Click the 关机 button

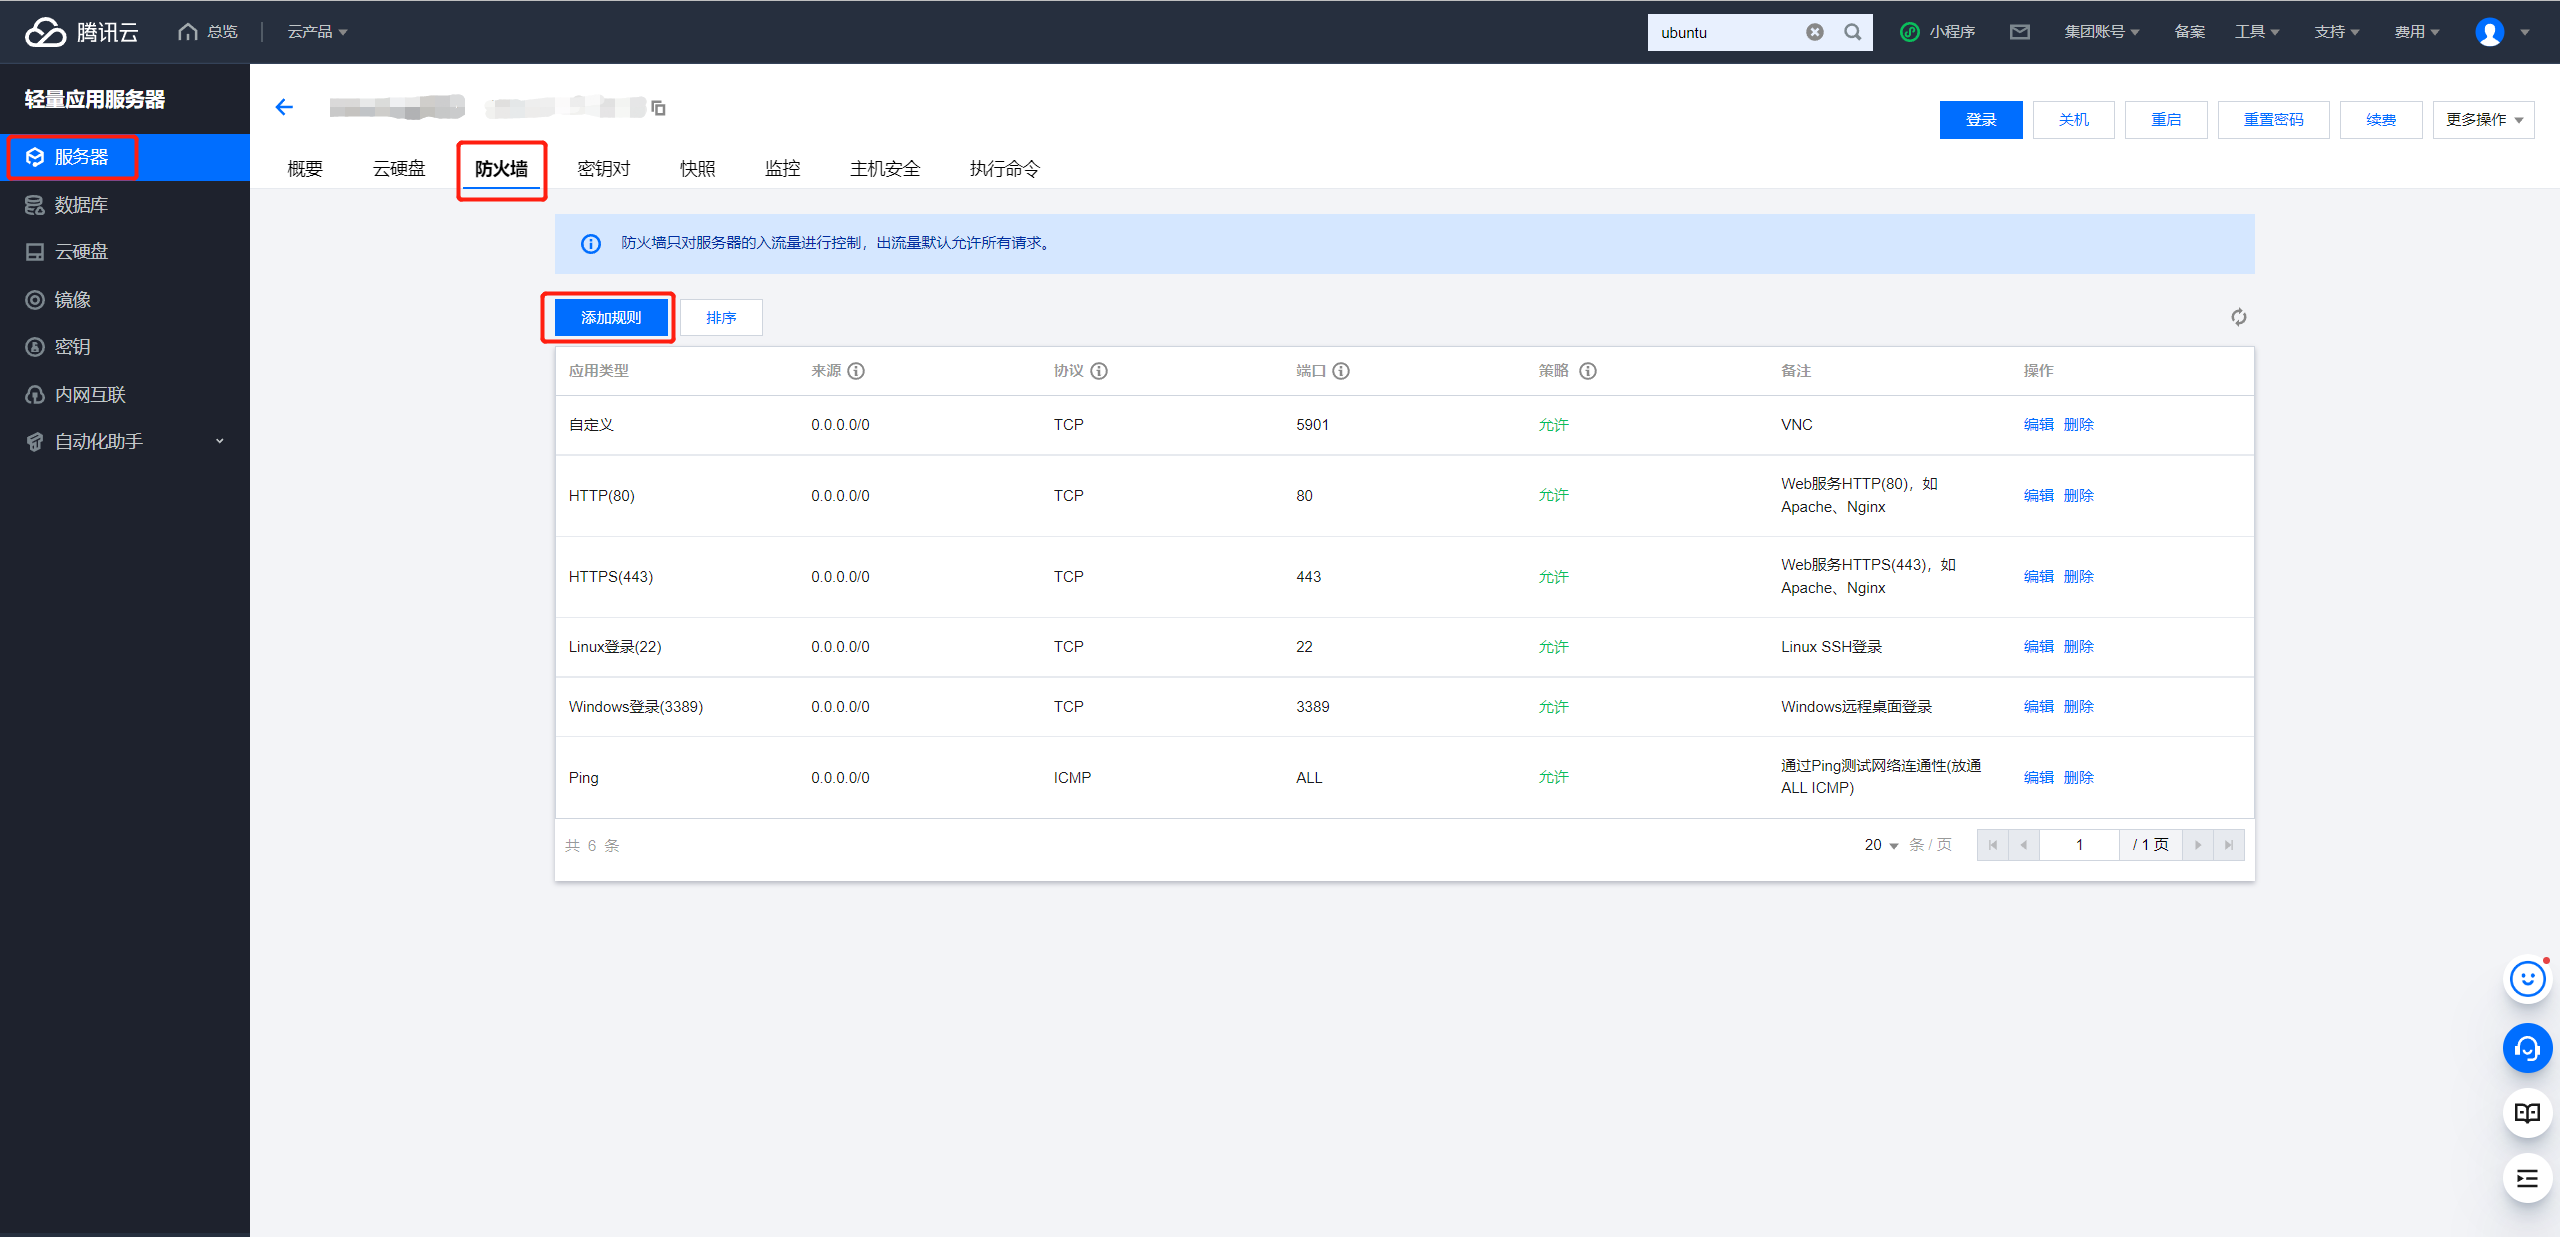click(2074, 120)
